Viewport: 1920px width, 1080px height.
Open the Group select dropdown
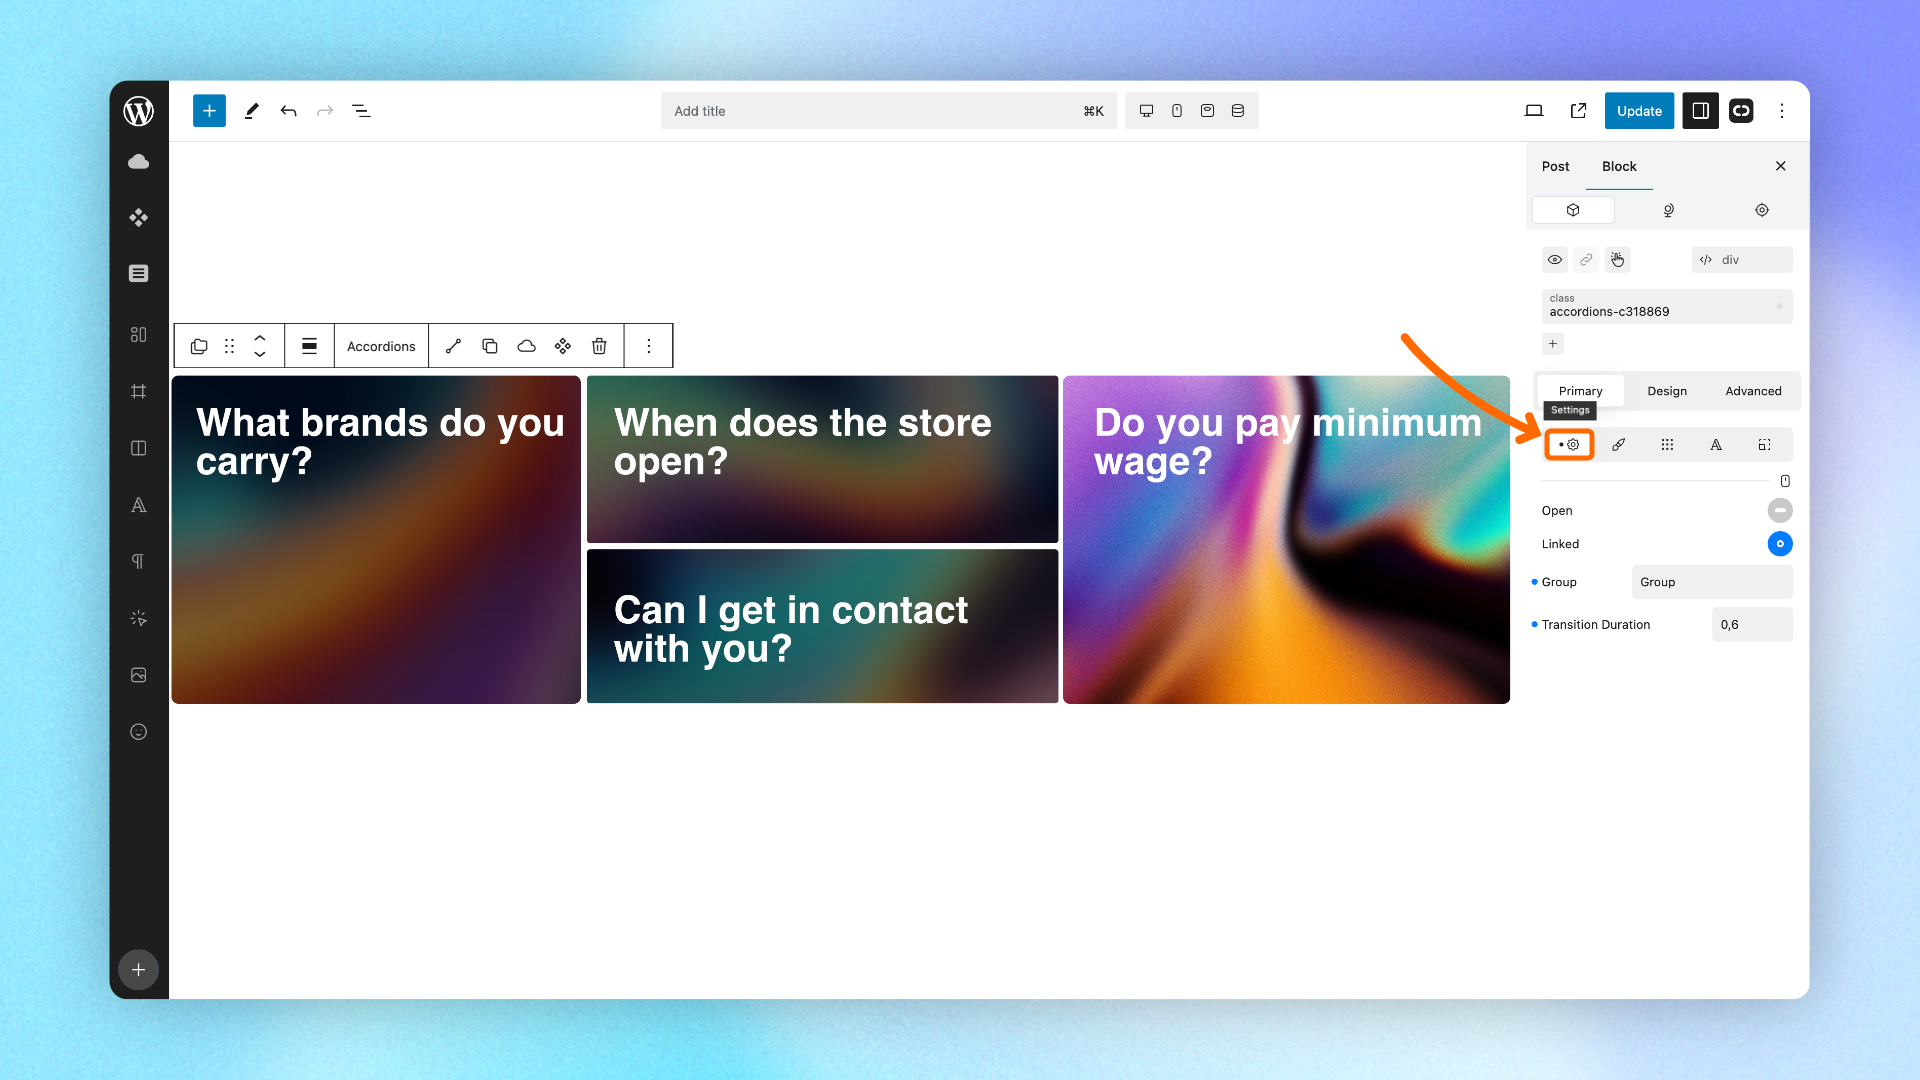pos(1712,582)
